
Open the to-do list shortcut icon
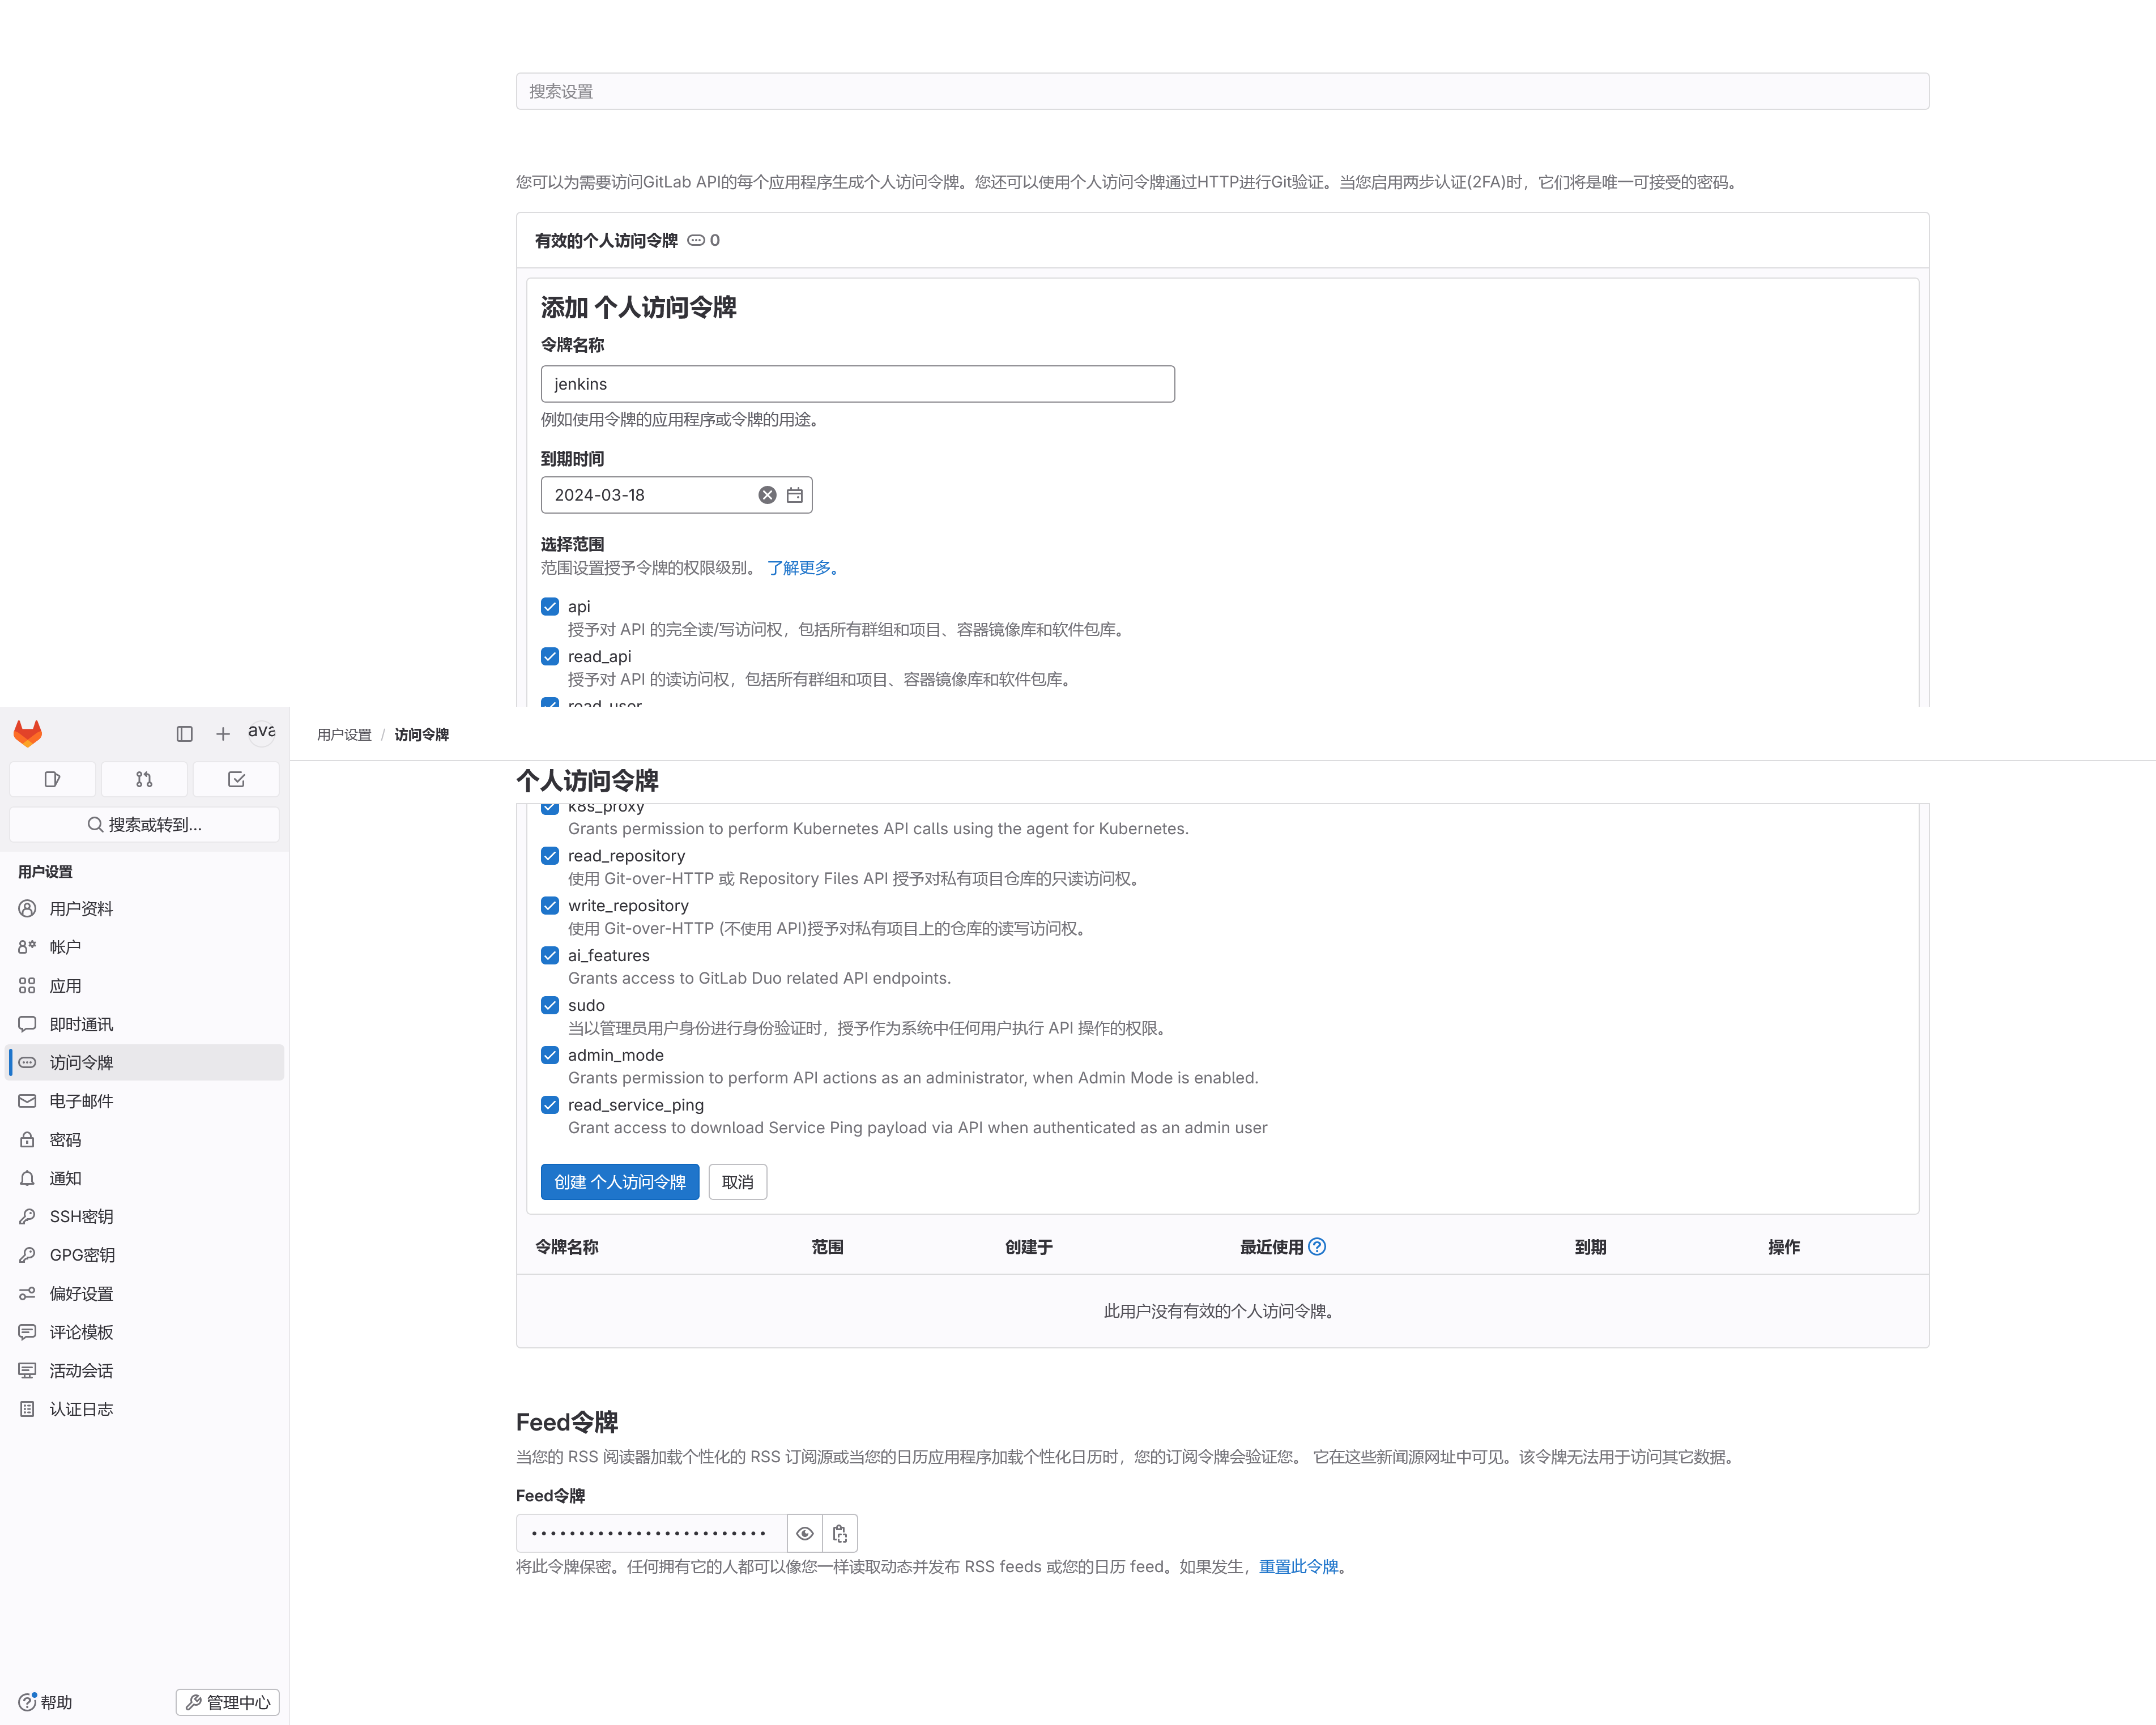236,779
